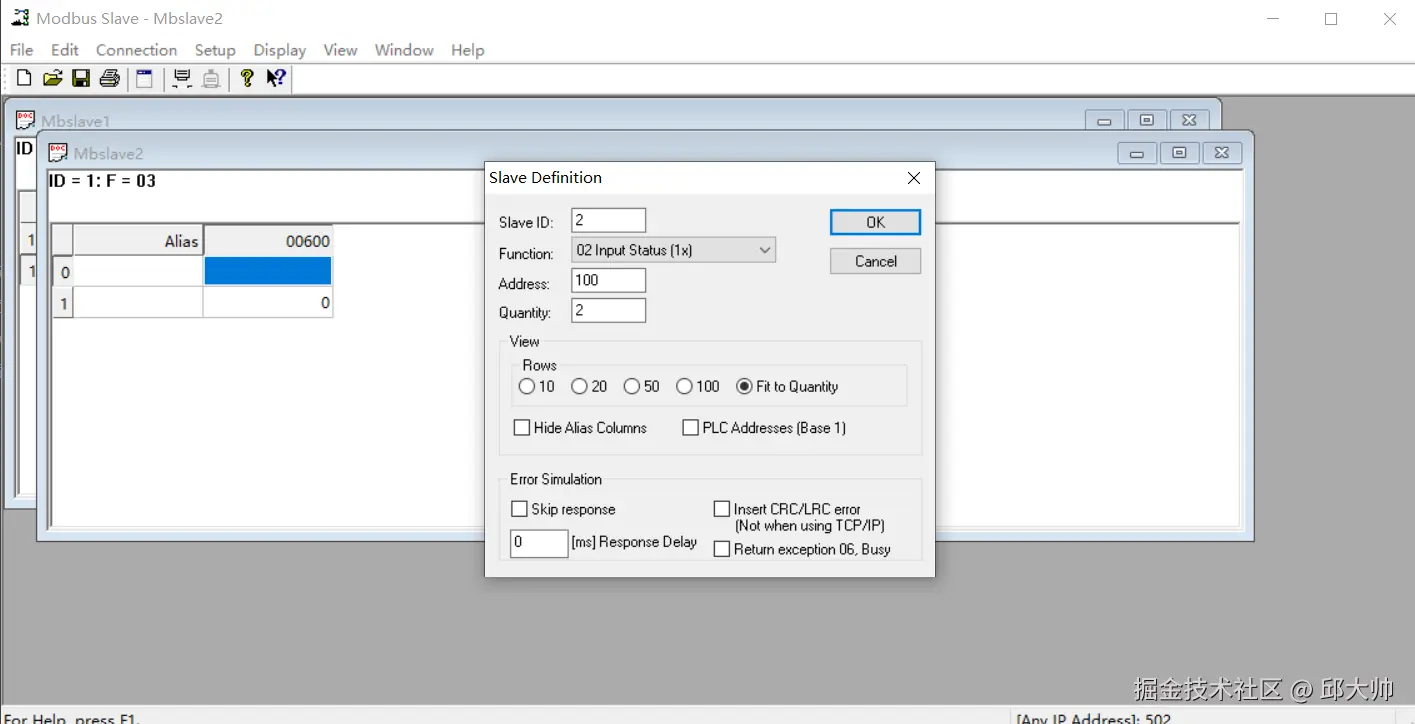Screen dimensions: 1415x724
Task: Close the Slave Definition dialog with X
Action: tap(913, 178)
